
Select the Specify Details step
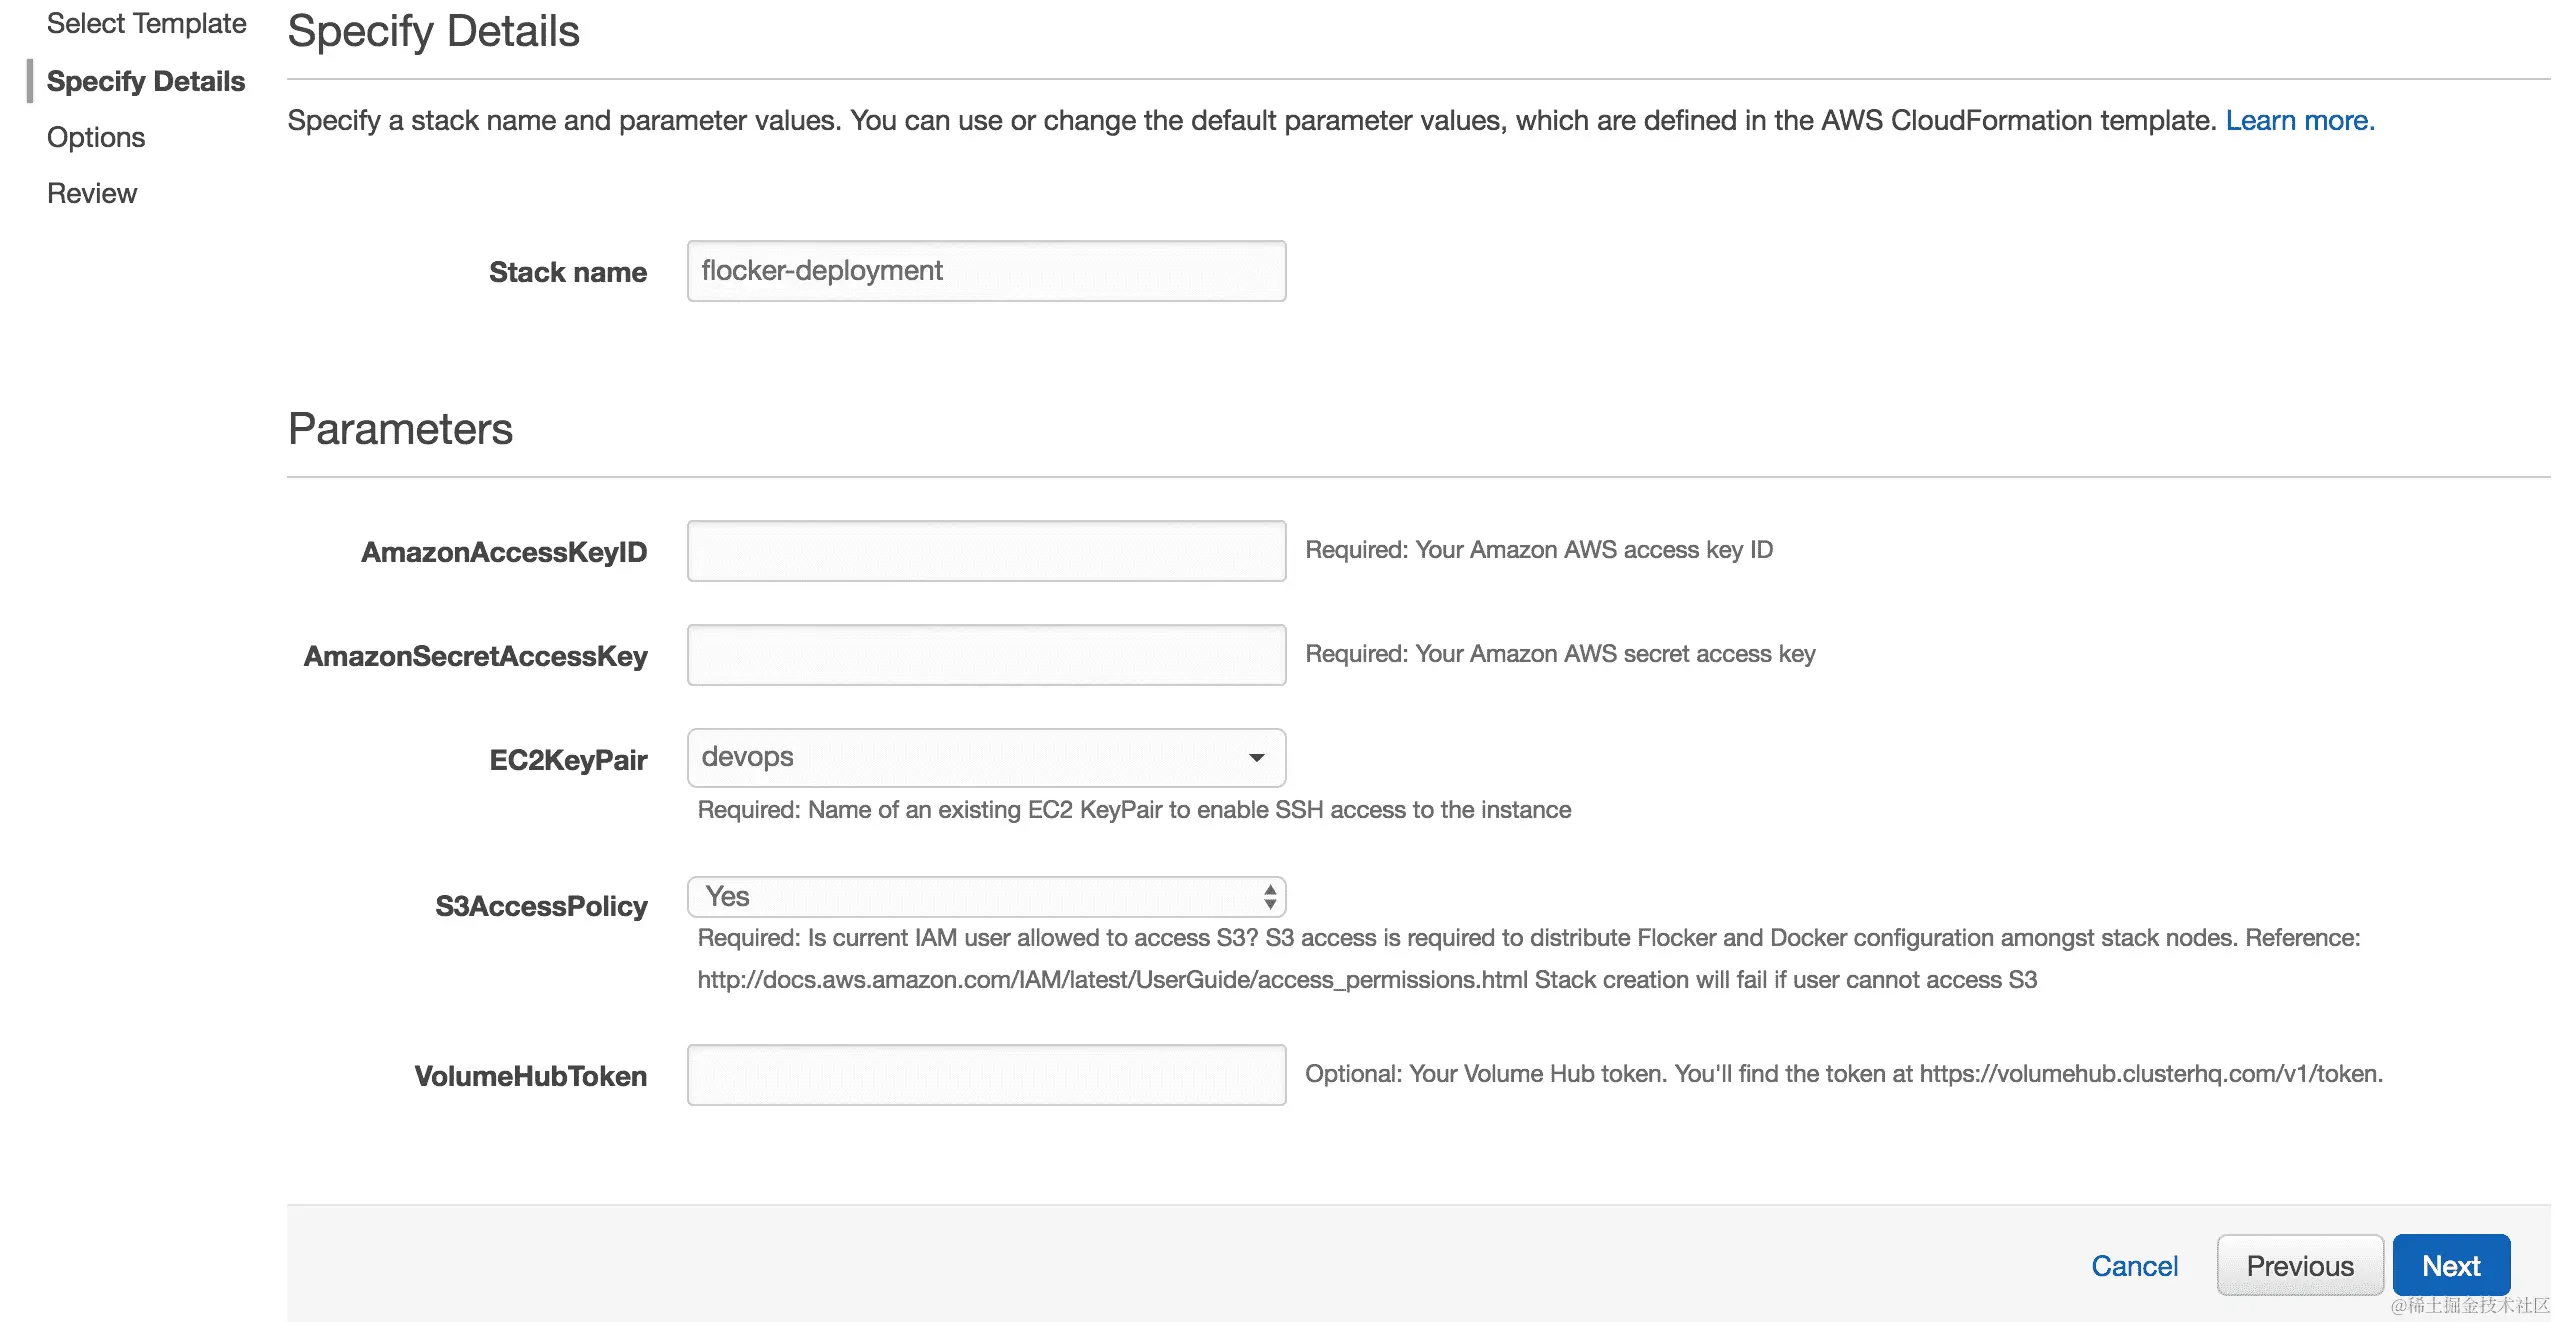(146, 81)
